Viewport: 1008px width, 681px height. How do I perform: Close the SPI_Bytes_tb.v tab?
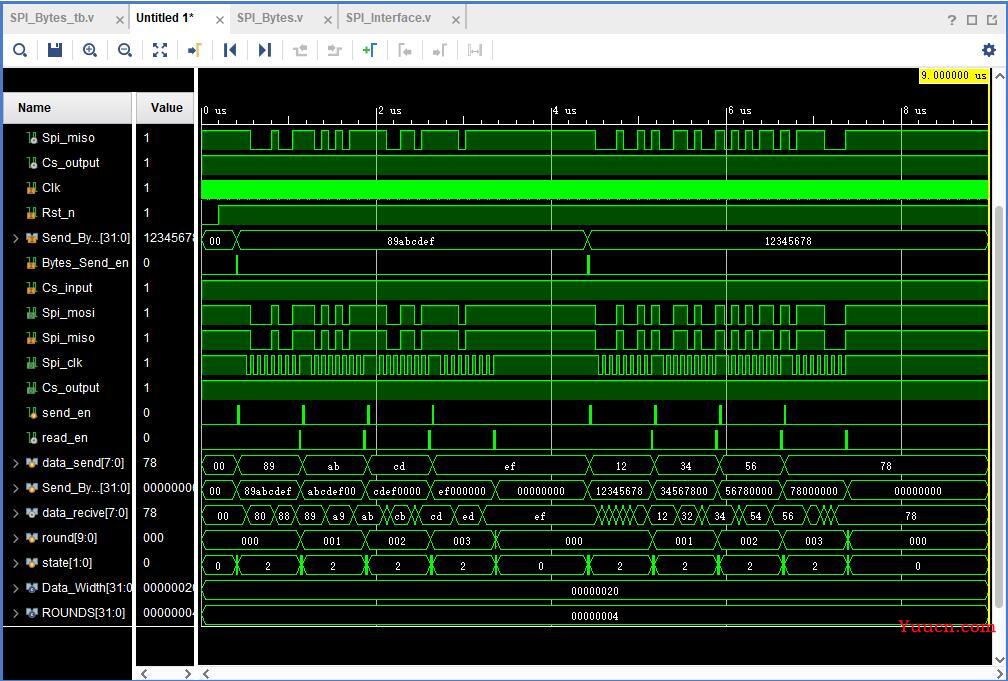(x=120, y=21)
